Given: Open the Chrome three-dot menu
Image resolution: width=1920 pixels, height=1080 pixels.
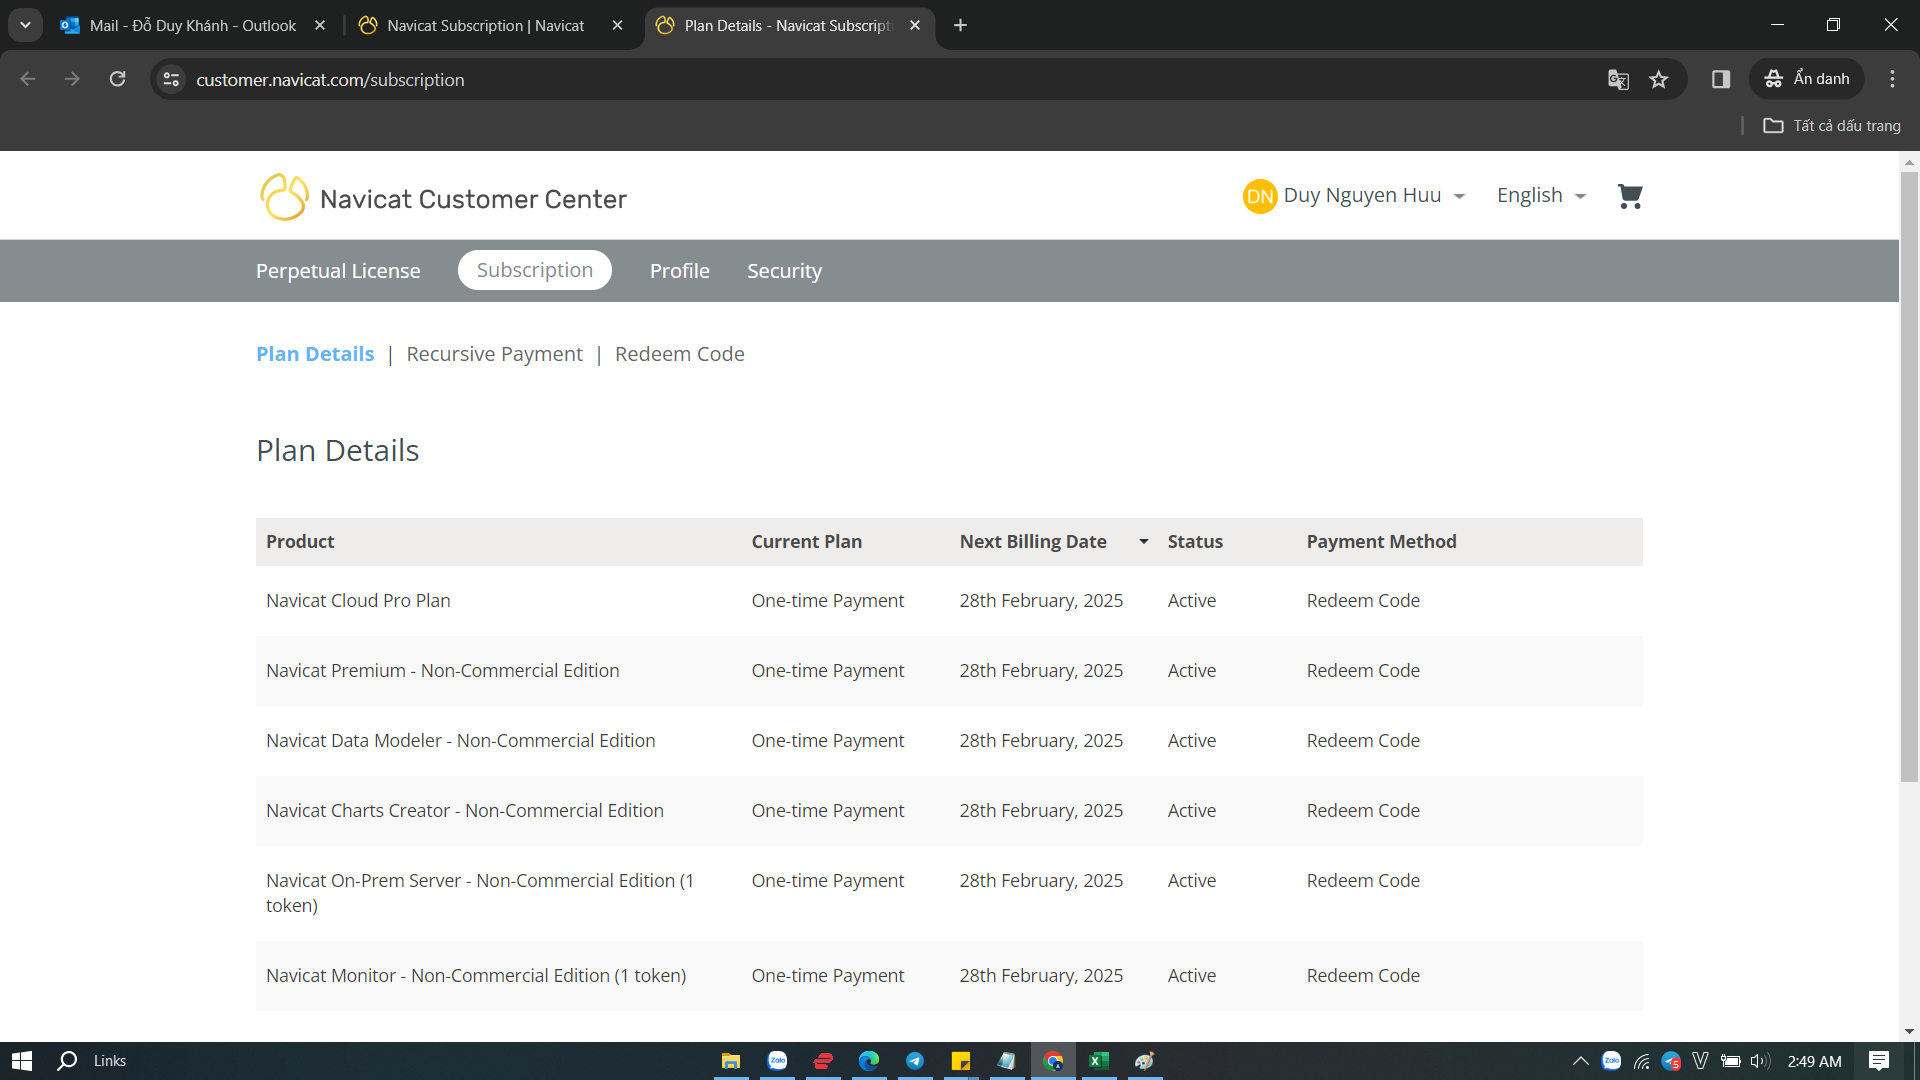Looking at the screenshot, I should click(x=1892, y=79).
